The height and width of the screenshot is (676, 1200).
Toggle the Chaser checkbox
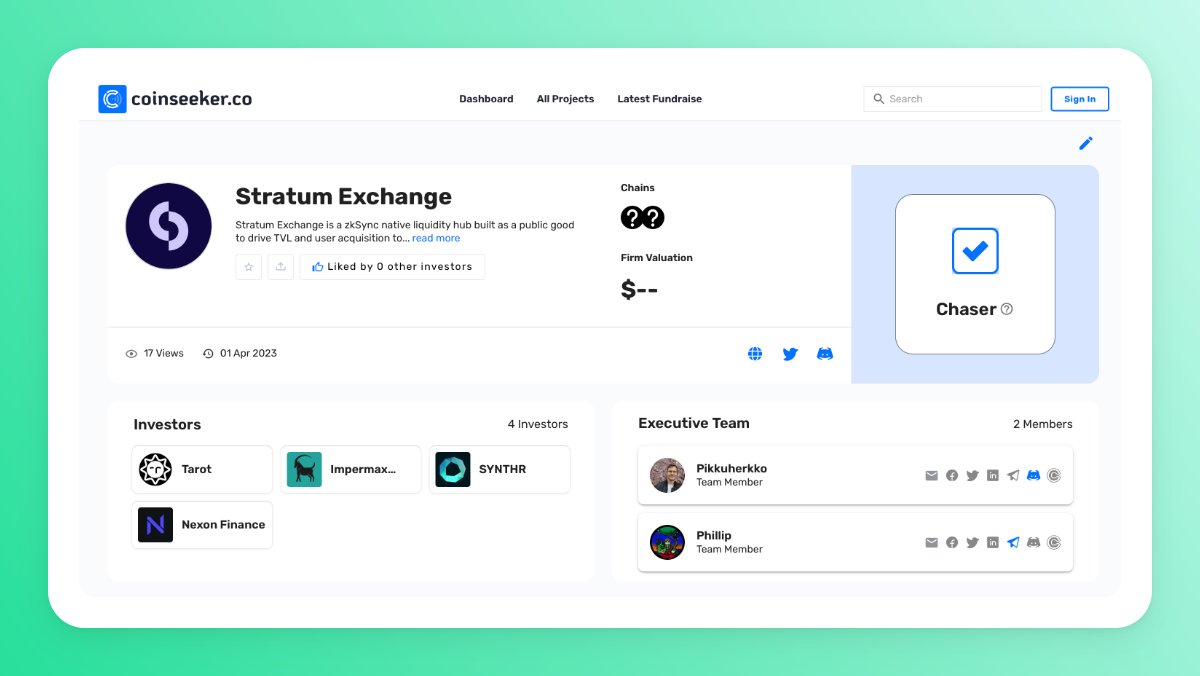975,251
